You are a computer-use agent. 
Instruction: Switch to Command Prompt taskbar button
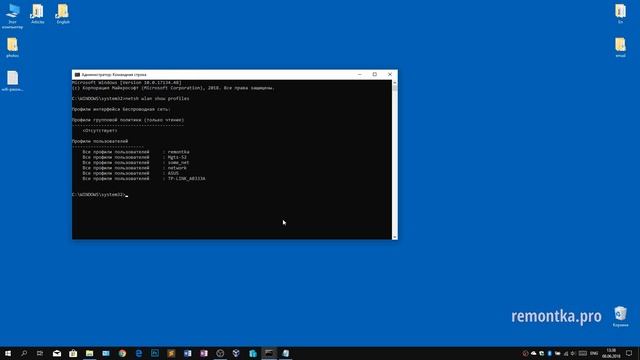(269, 353)
